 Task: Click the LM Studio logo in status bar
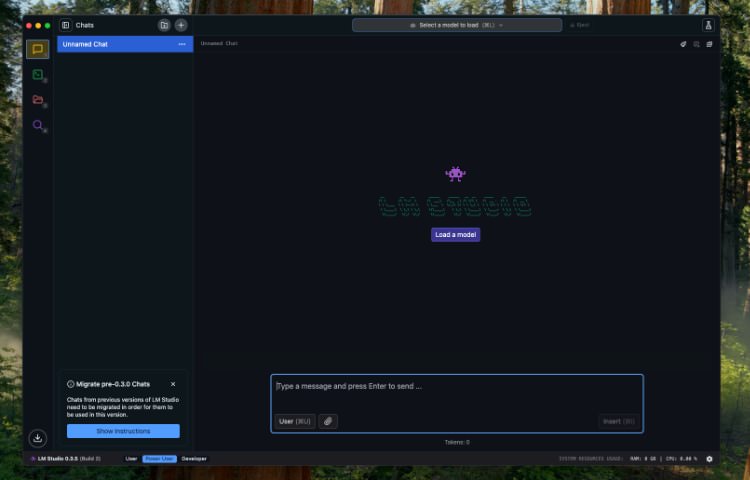click(33, 459)
